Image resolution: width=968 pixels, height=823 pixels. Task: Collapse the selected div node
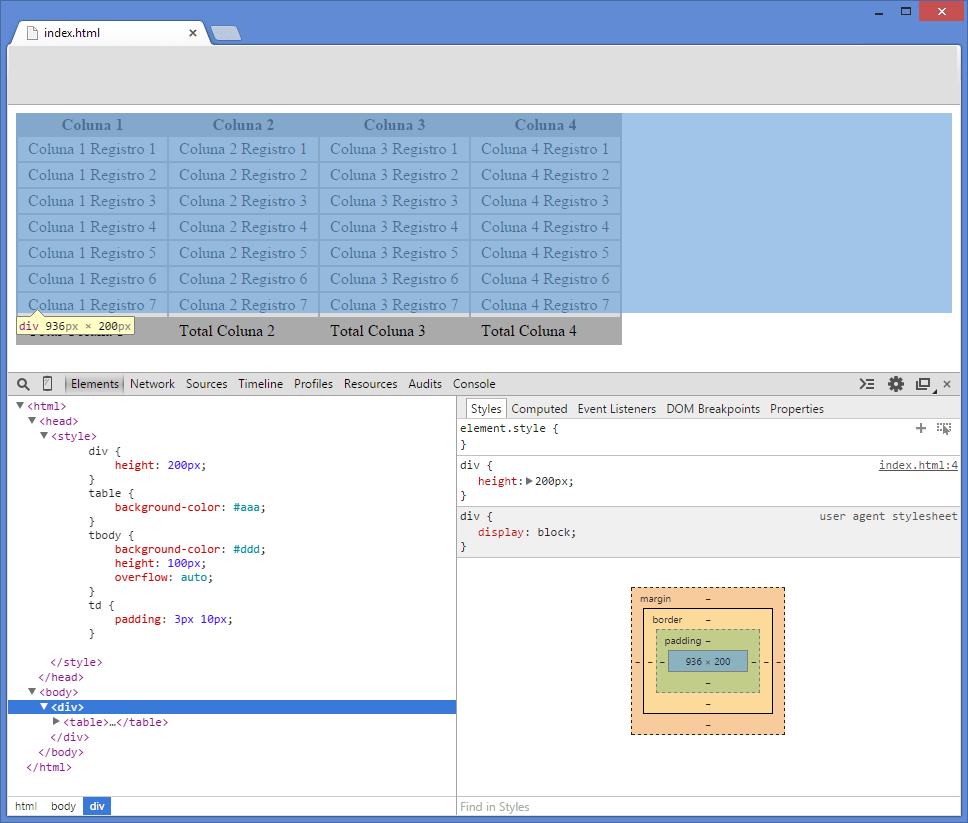(44, 706)
